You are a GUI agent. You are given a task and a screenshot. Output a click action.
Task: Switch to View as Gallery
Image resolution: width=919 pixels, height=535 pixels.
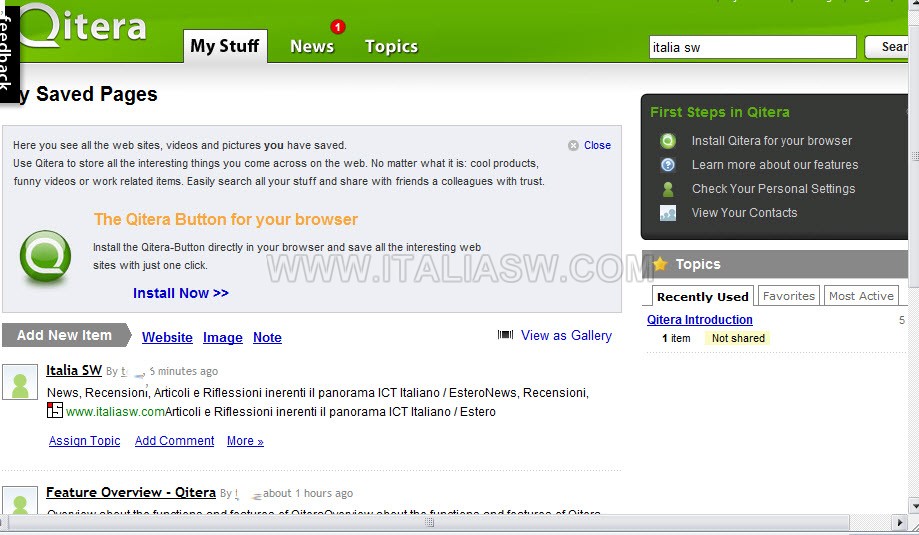pyautogui.click(x=566, y=335)
